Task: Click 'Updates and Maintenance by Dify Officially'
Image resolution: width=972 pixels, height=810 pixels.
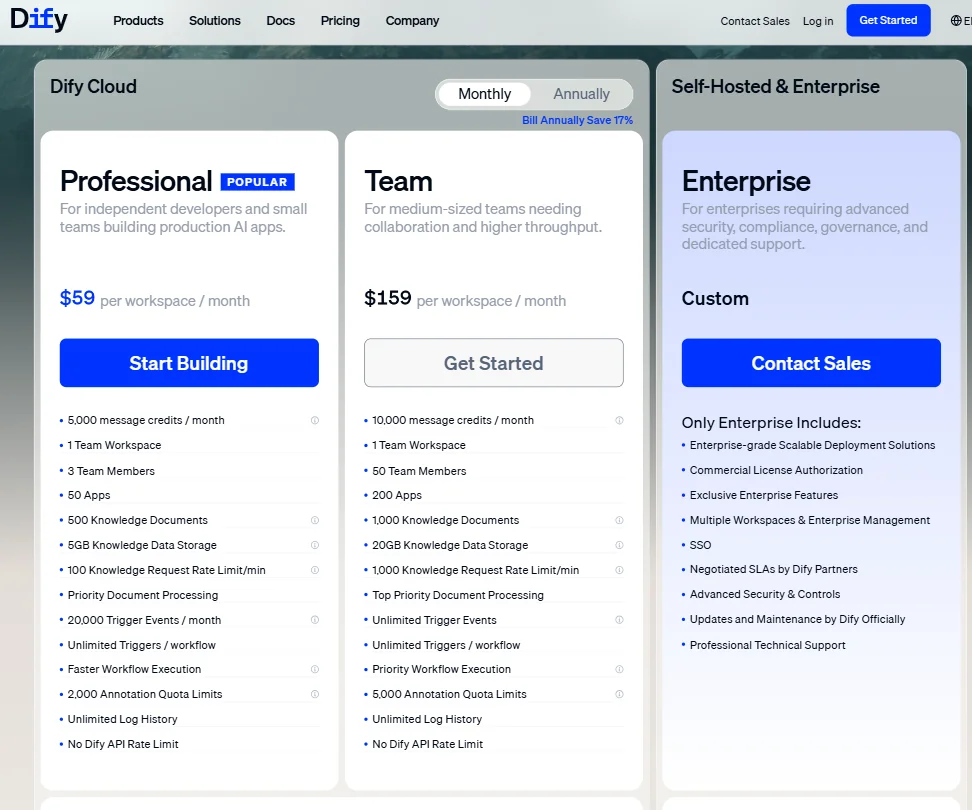Action: [797, 619]
